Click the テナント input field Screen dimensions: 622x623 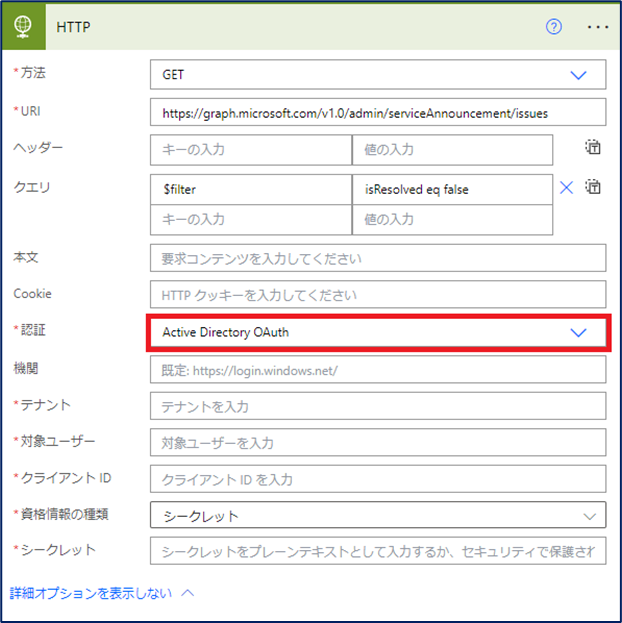(x=378, y=406)
